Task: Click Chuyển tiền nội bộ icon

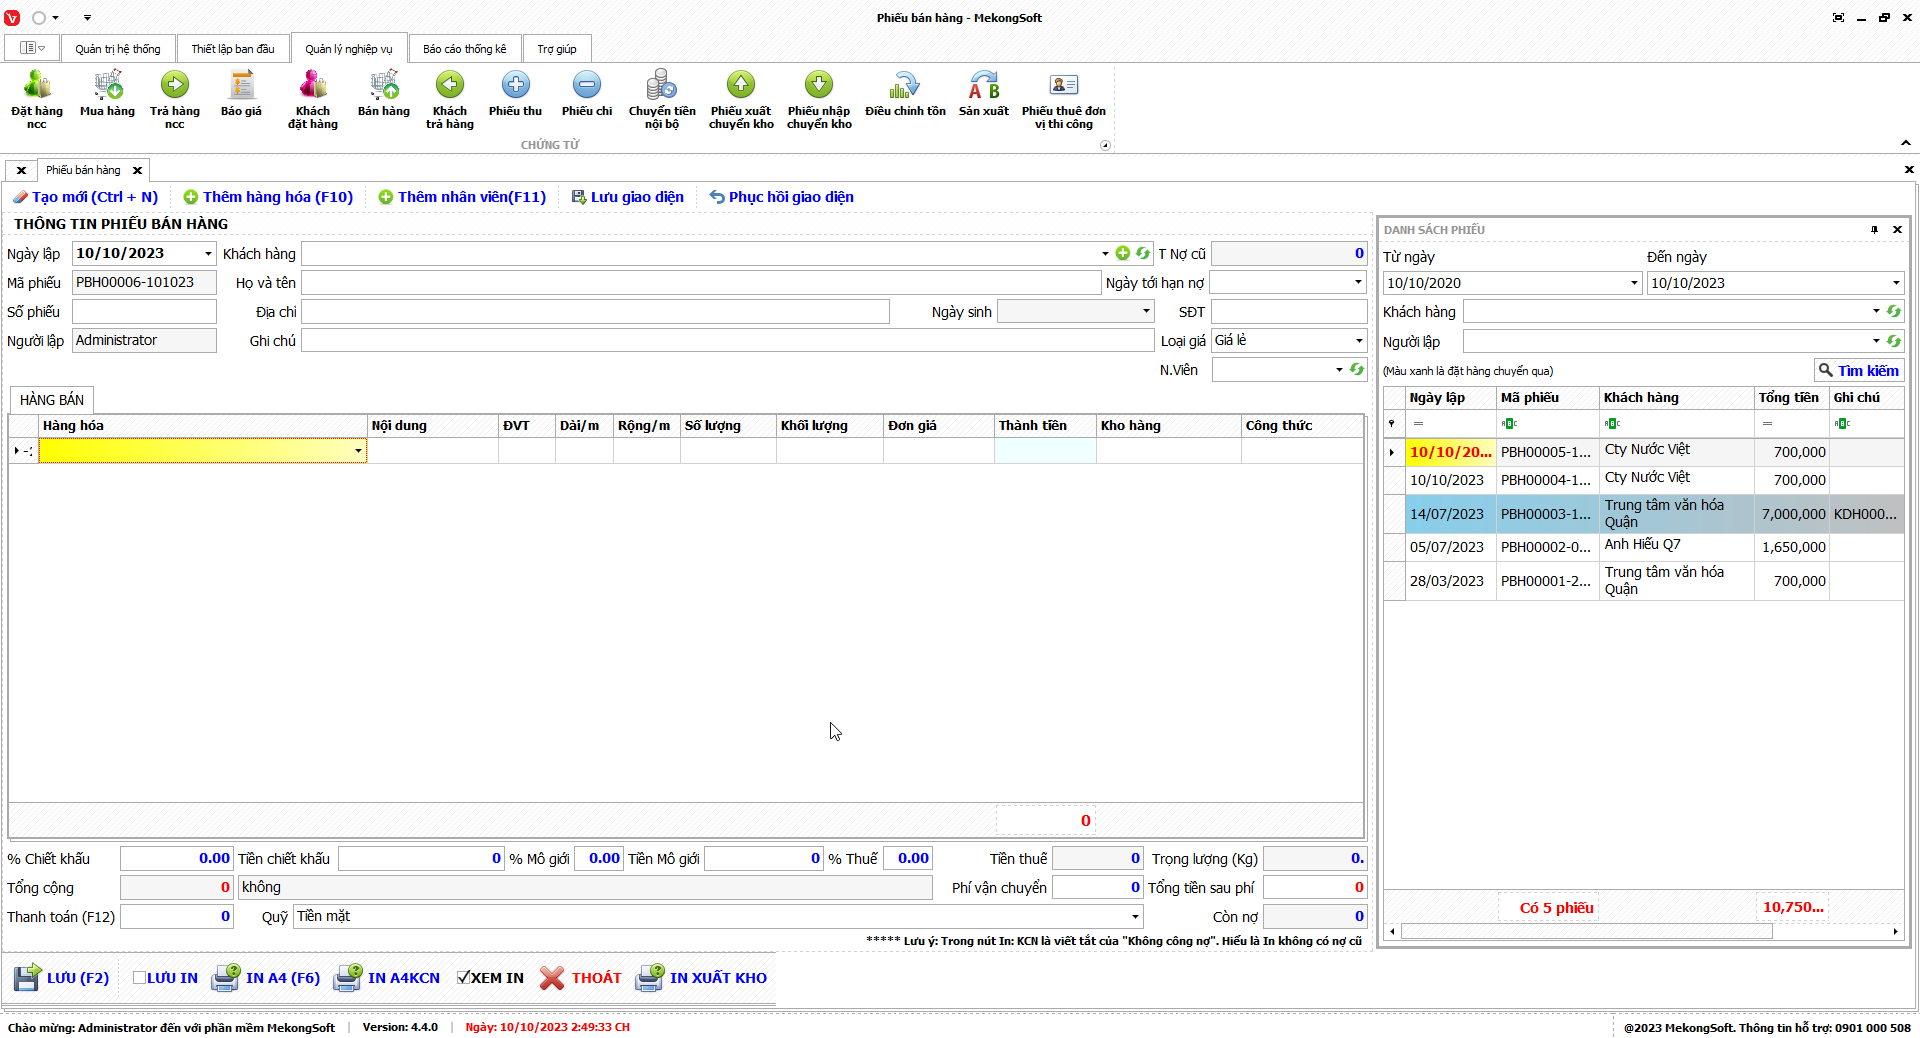Action: coord(661,88)
